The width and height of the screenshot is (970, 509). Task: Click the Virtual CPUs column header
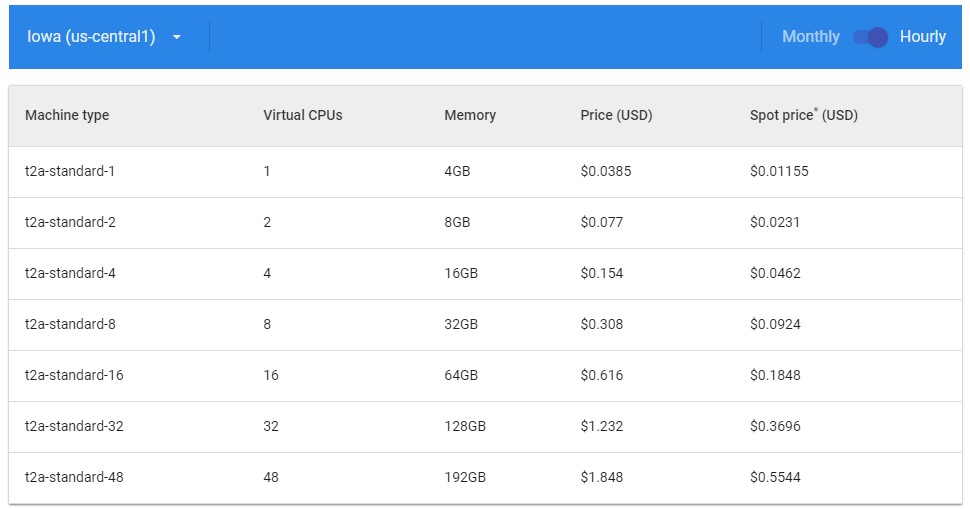[303, 115]
